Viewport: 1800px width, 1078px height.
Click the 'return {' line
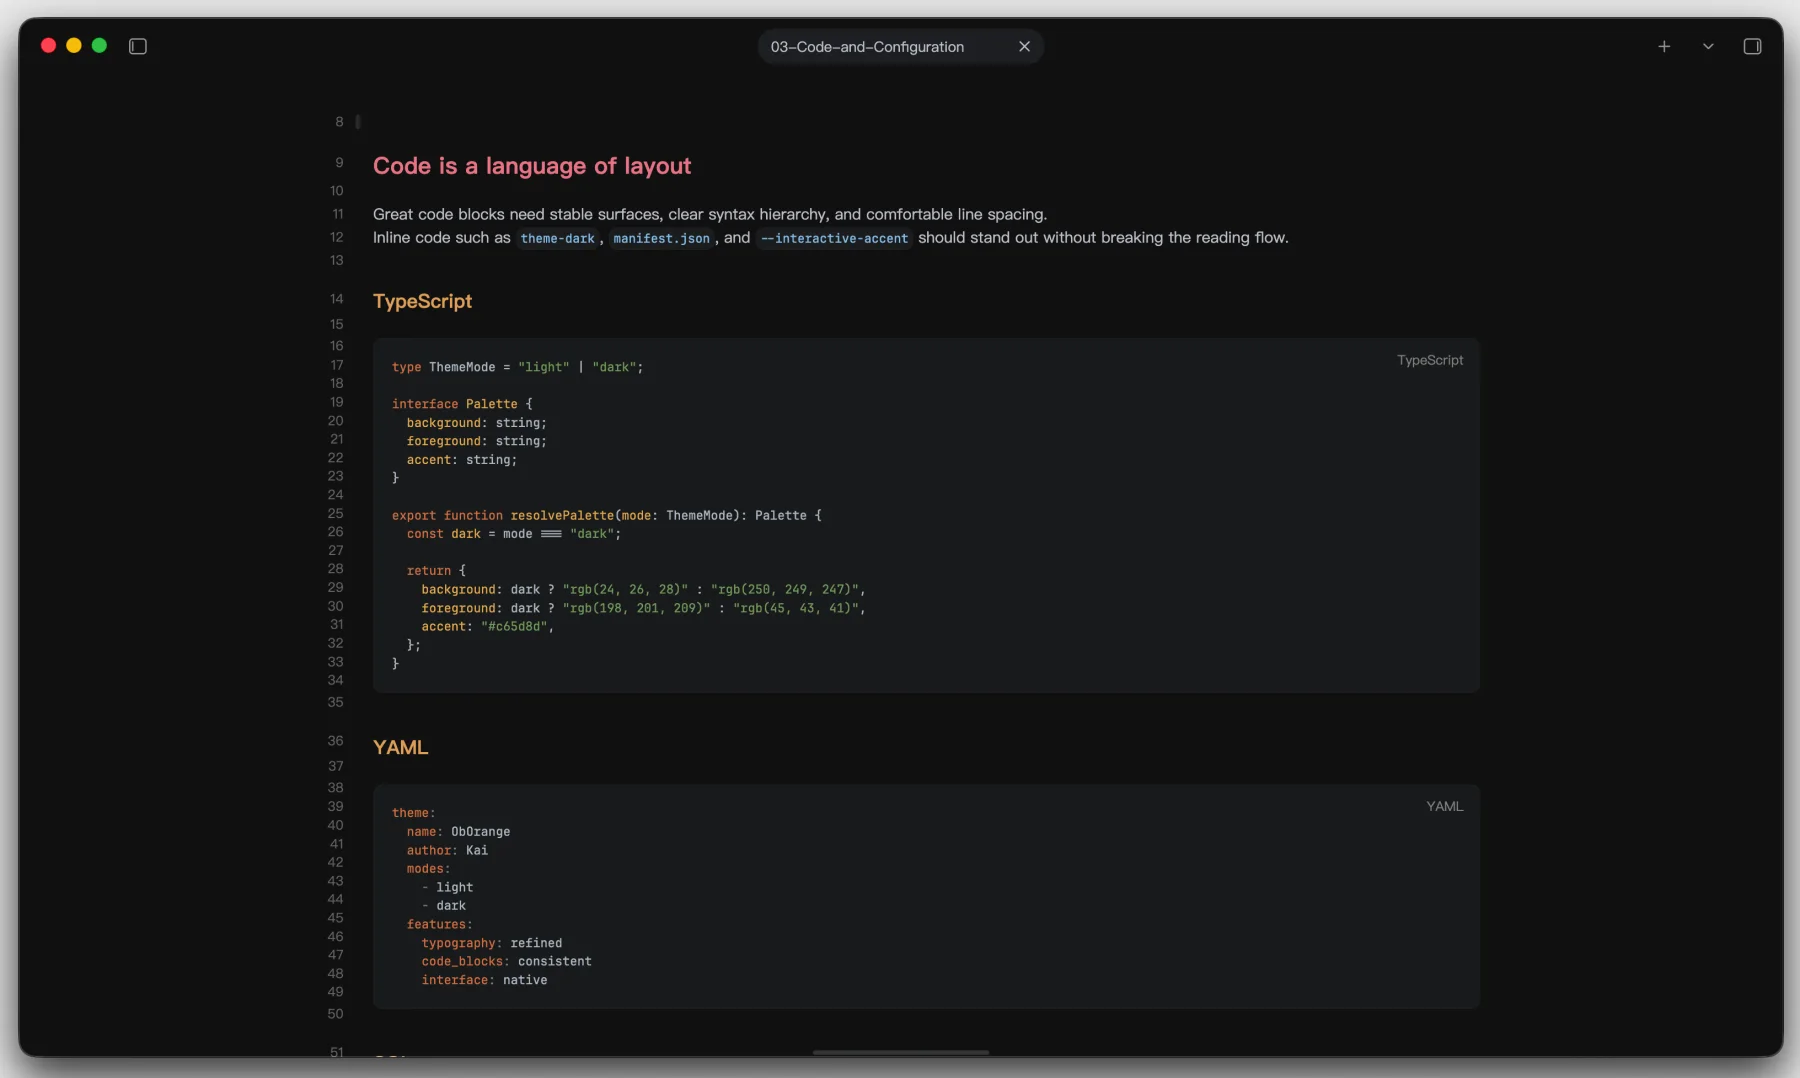(x=436, y=571)
